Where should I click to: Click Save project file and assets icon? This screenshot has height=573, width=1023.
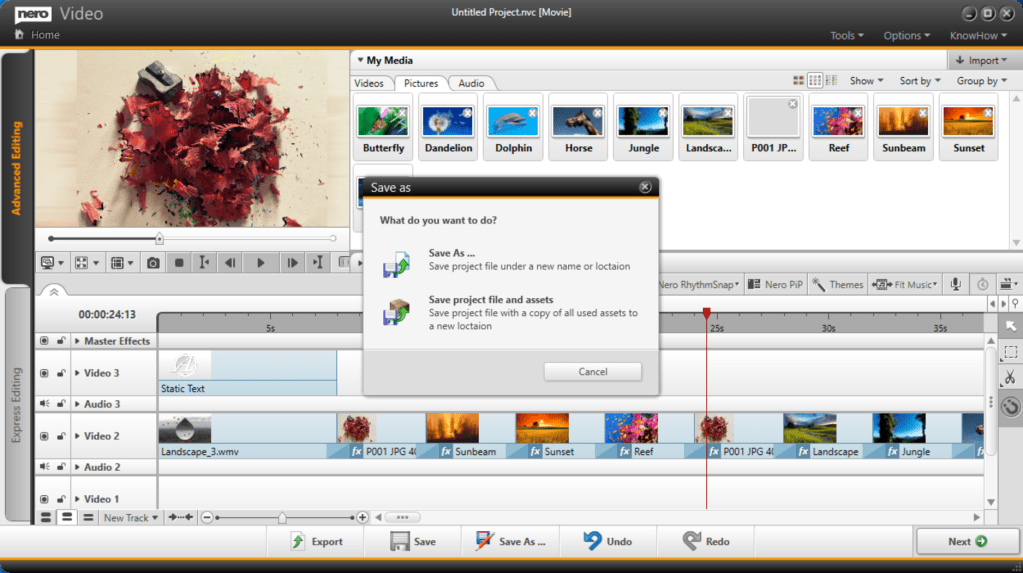point(396,313)
